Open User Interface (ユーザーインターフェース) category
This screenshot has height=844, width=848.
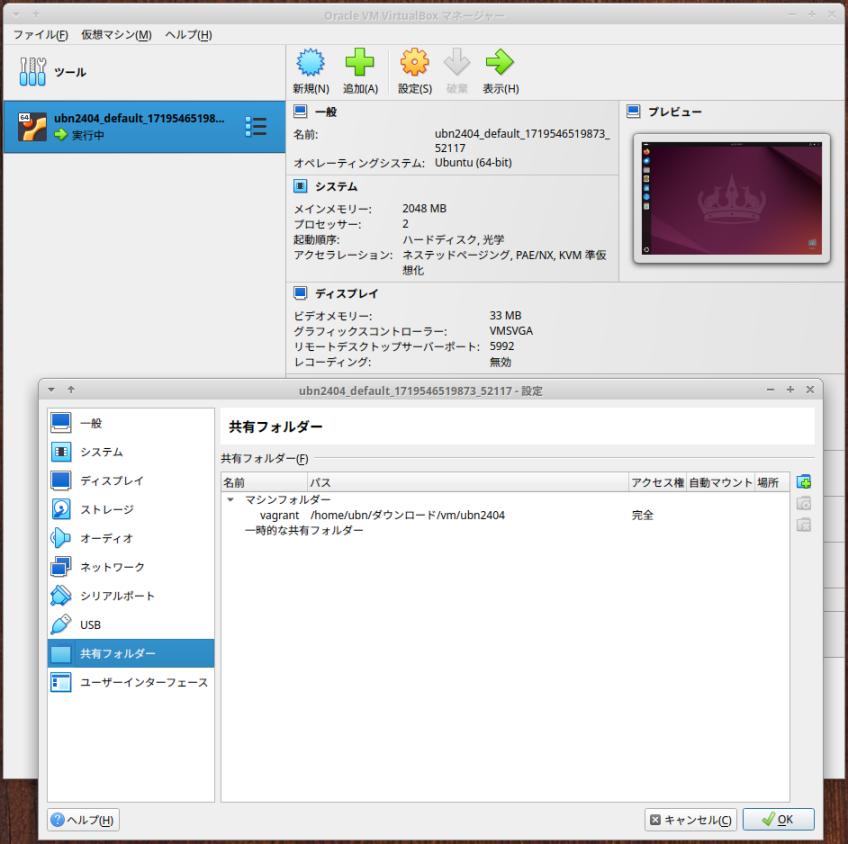click(131, 682)
